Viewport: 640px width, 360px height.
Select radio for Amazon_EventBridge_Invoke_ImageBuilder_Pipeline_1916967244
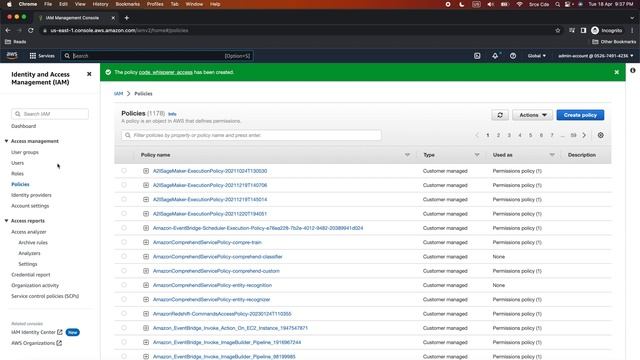(124, 342)
